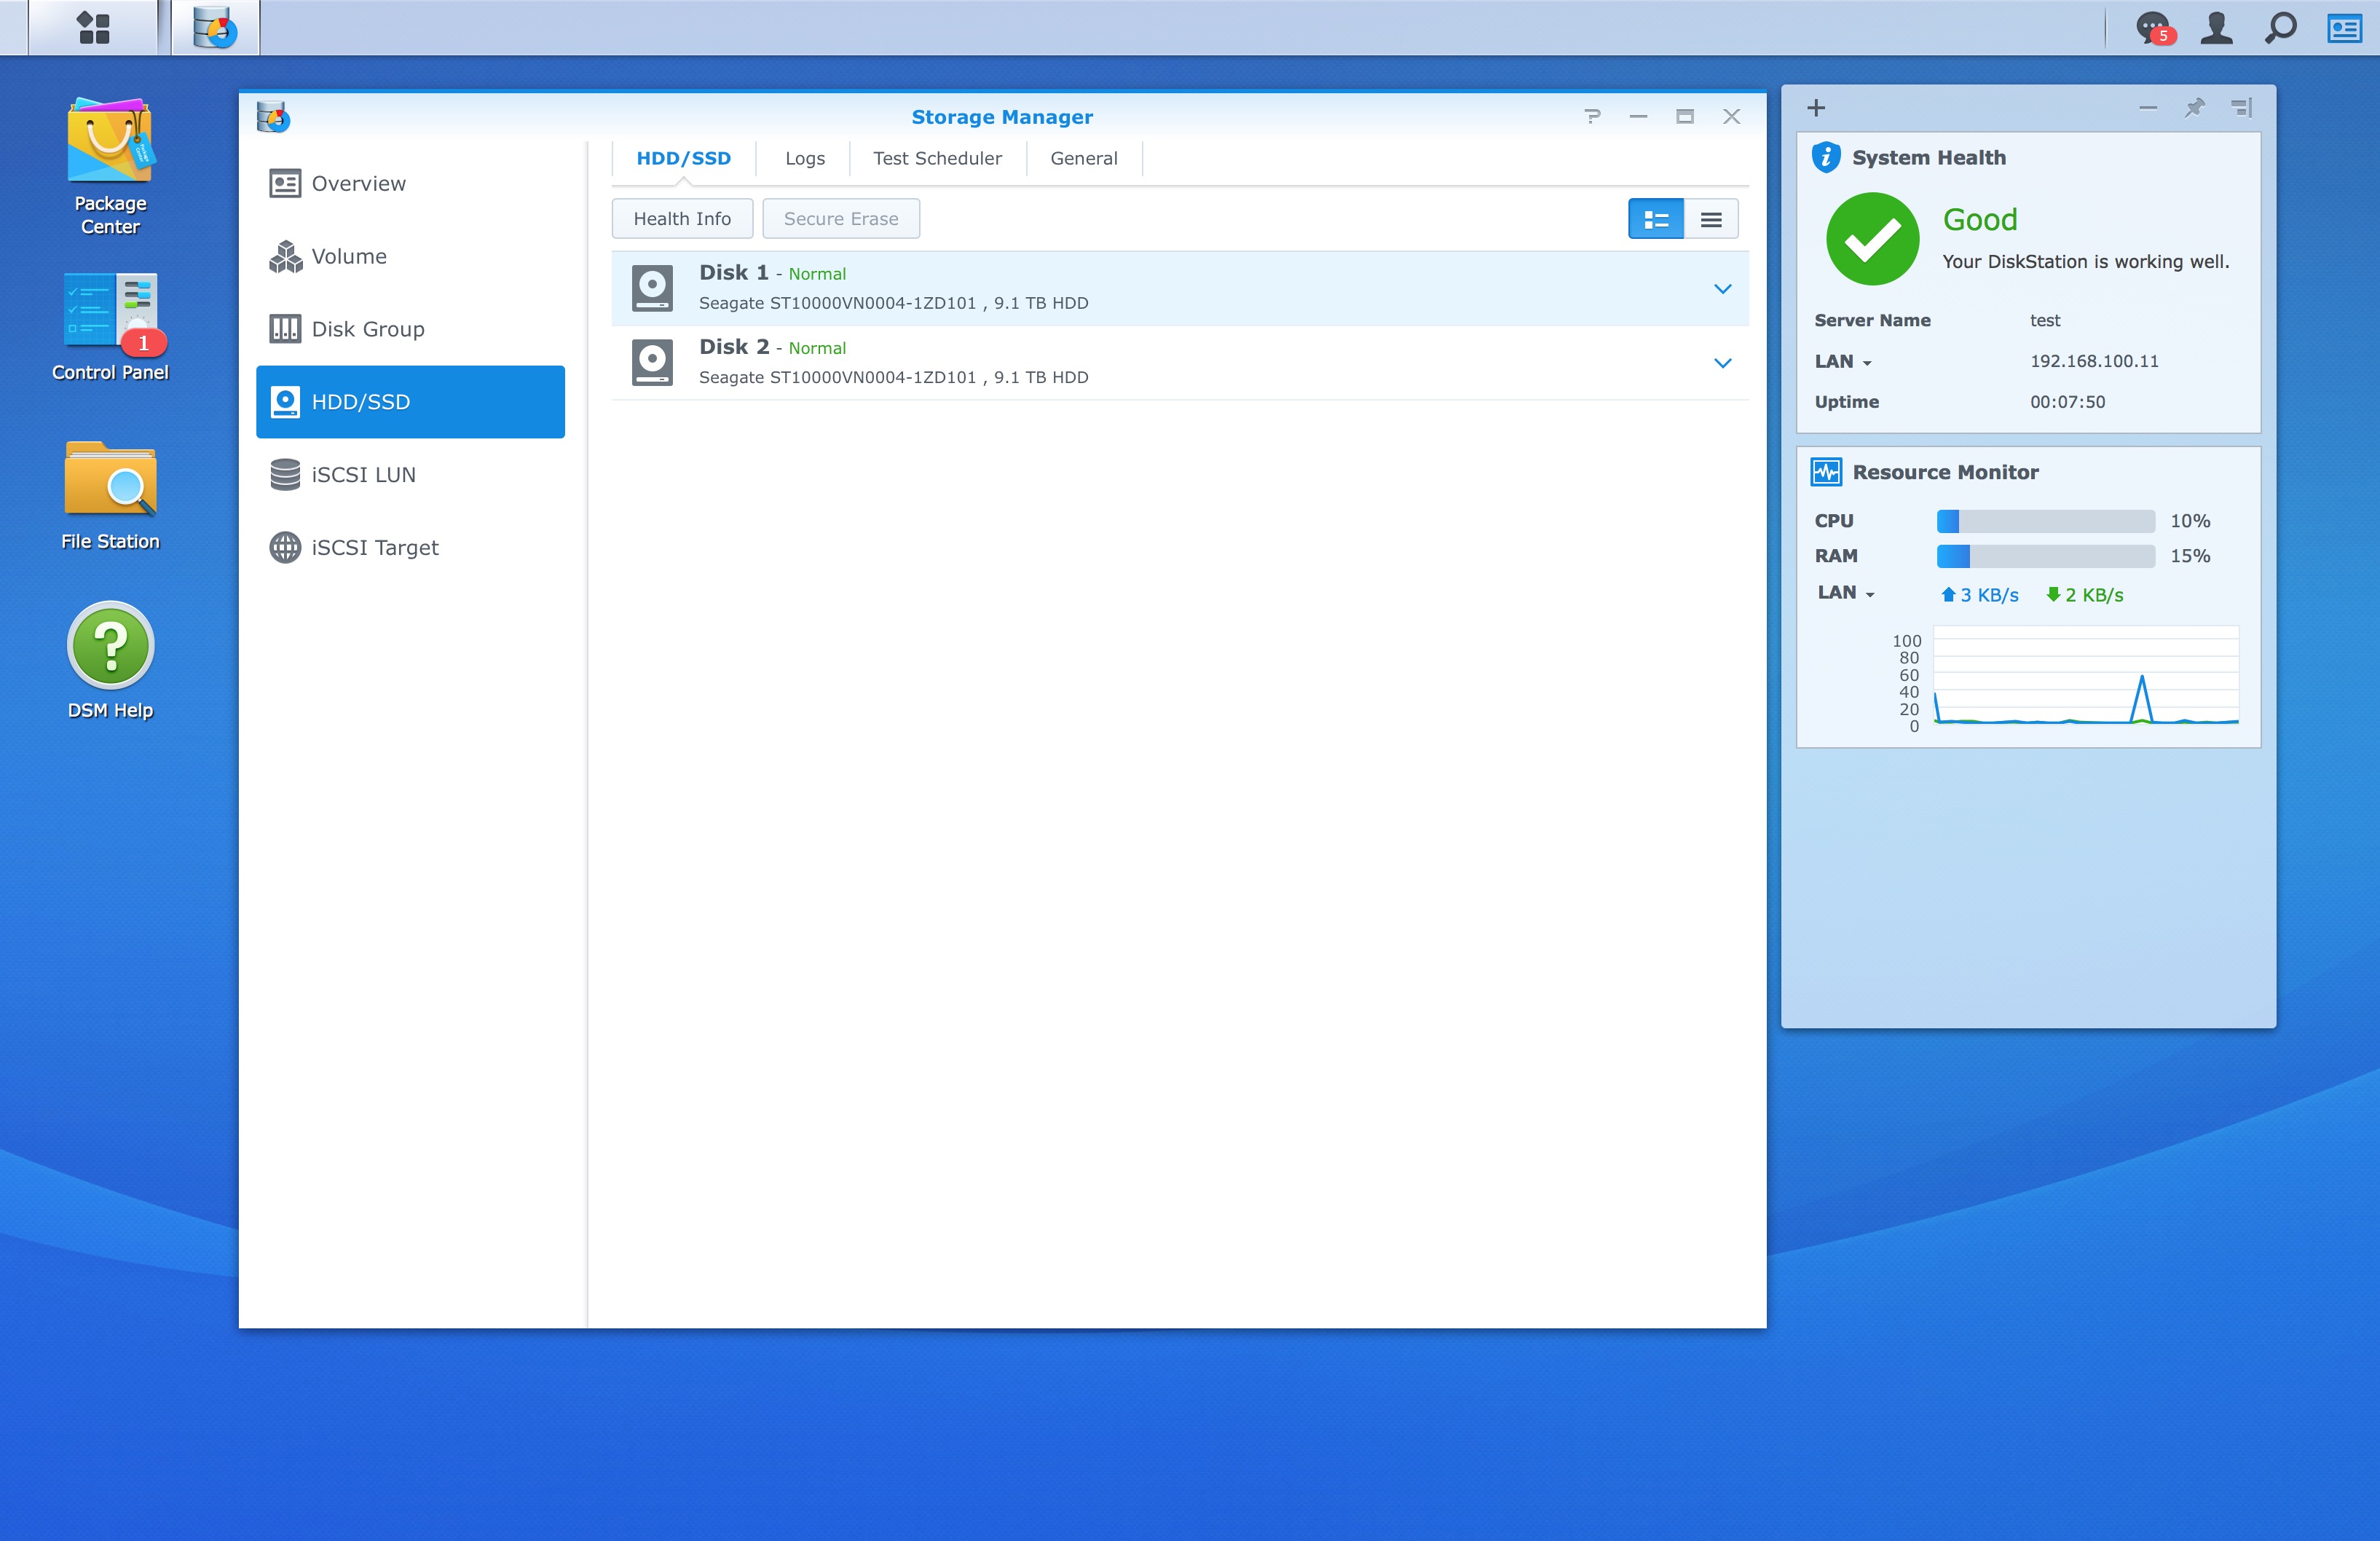Open LAN dropdown in System Health
This screenshot has height=1541, width=2380.
pyautogui.click(x=1843, y=362)
